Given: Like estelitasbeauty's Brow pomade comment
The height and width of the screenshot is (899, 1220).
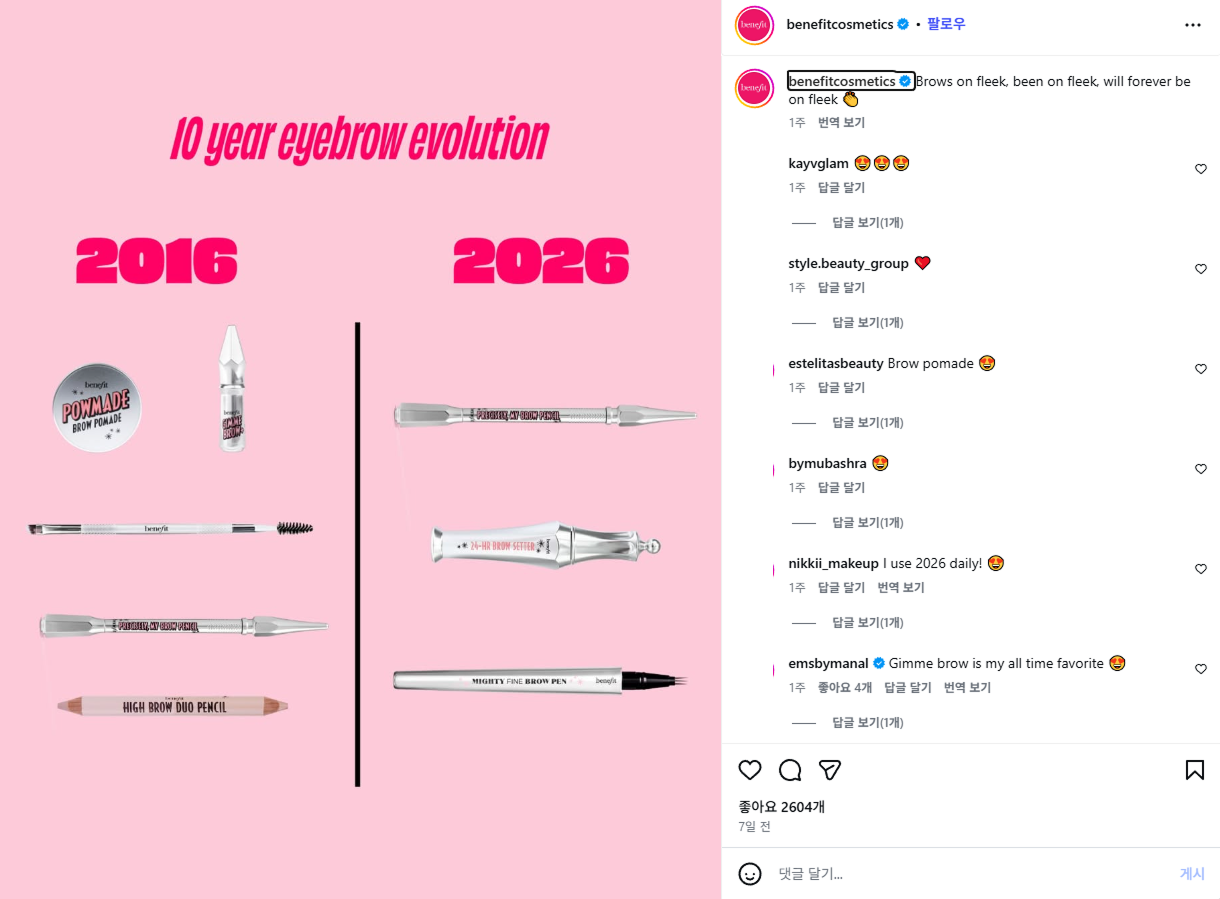Looking at the screenshot, I should (1201, 369).
